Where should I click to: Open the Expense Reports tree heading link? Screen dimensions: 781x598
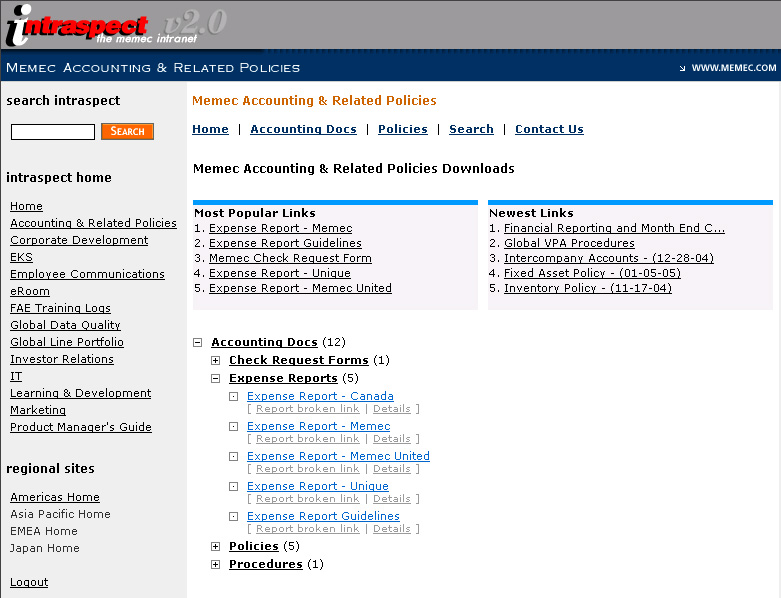[x=283, y=378]
